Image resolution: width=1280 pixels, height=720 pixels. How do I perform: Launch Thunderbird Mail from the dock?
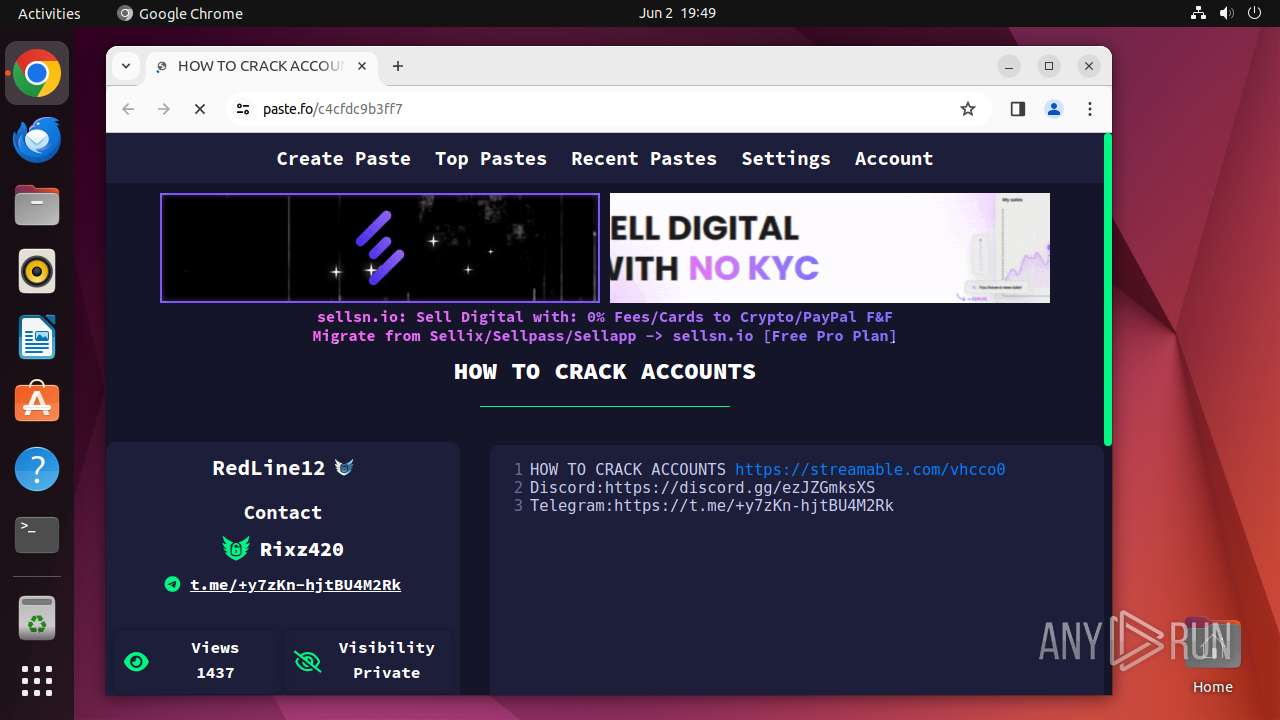[37, 139]
